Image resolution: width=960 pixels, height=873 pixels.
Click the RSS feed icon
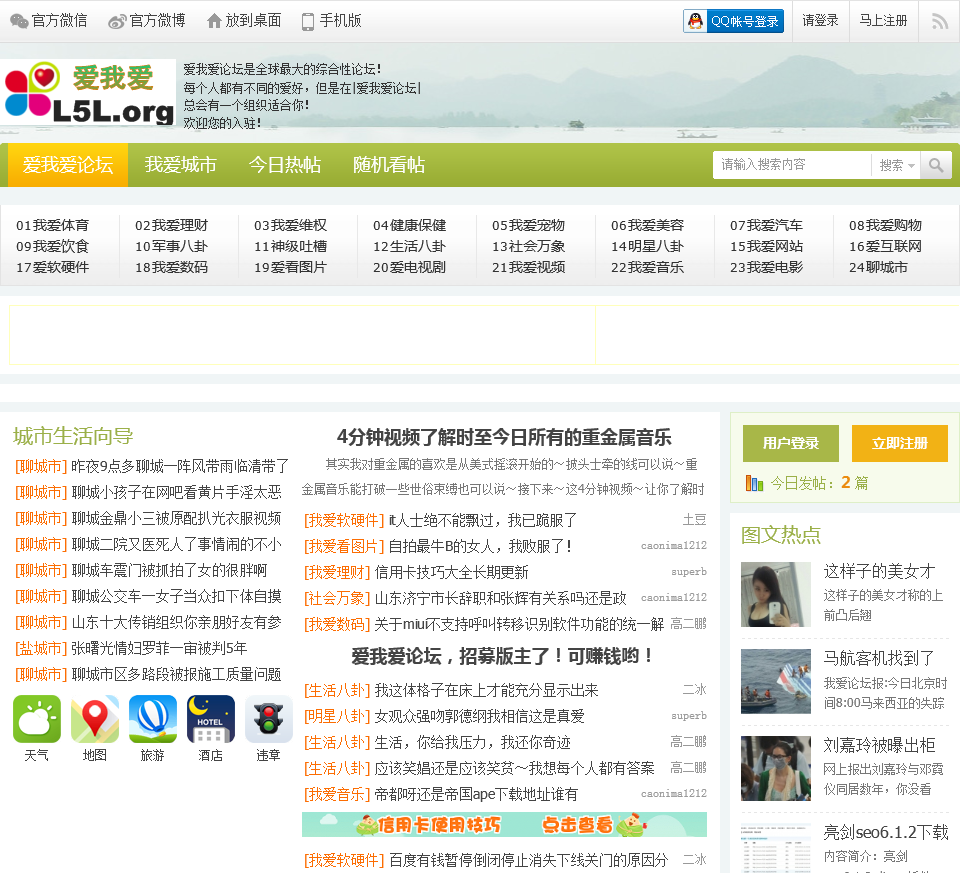tap(940, 21)
